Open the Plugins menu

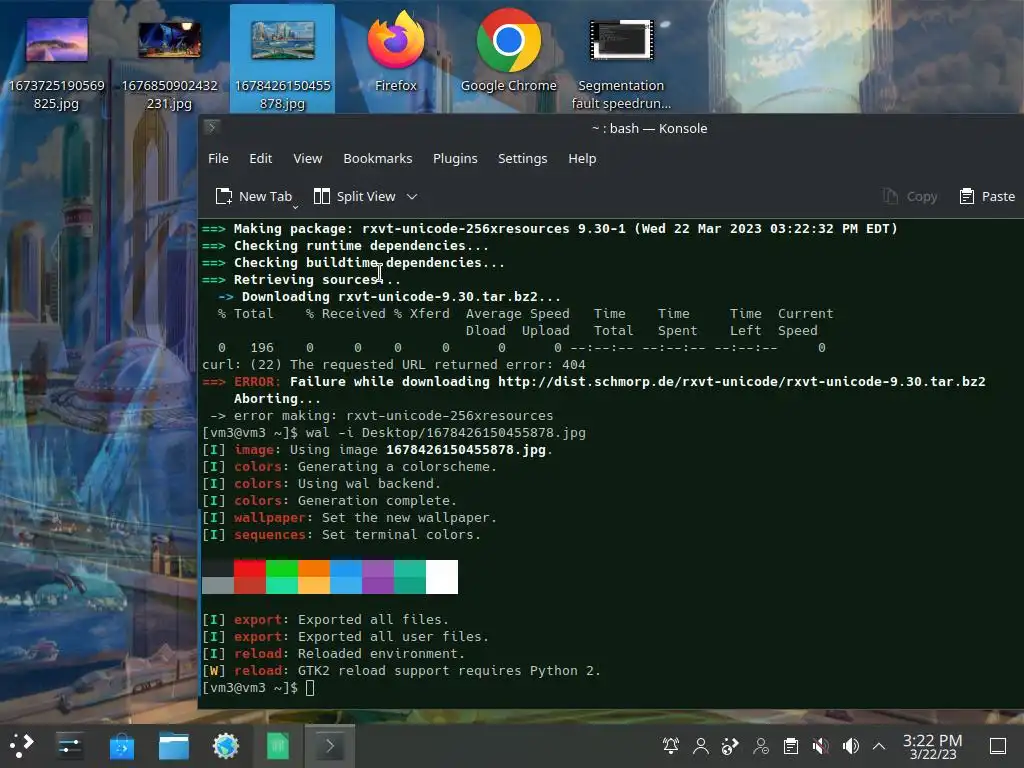pyautogui.click(x=455, y=159)
